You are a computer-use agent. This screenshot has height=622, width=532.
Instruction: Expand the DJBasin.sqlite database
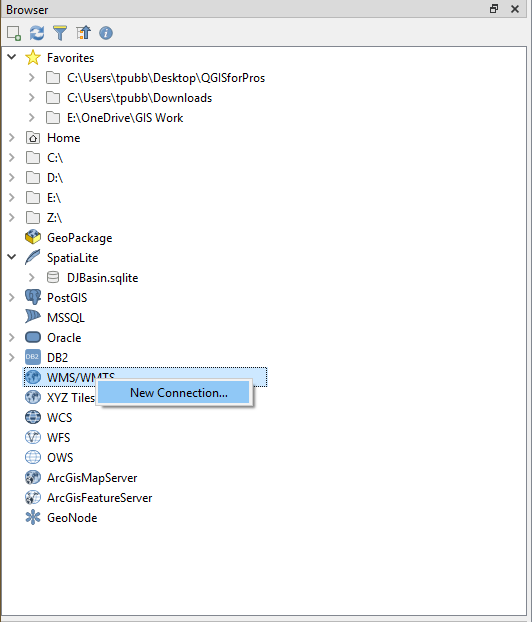(x=32, y=277)
